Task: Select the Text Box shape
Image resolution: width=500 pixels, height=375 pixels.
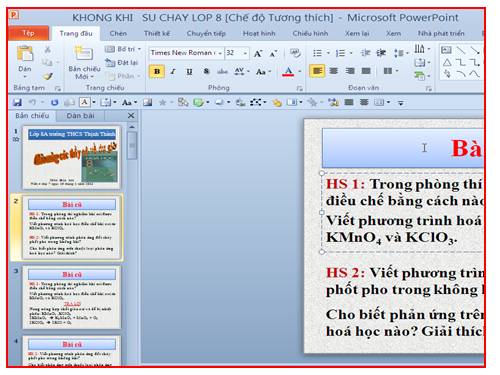Action: click(x=446, y=50)
